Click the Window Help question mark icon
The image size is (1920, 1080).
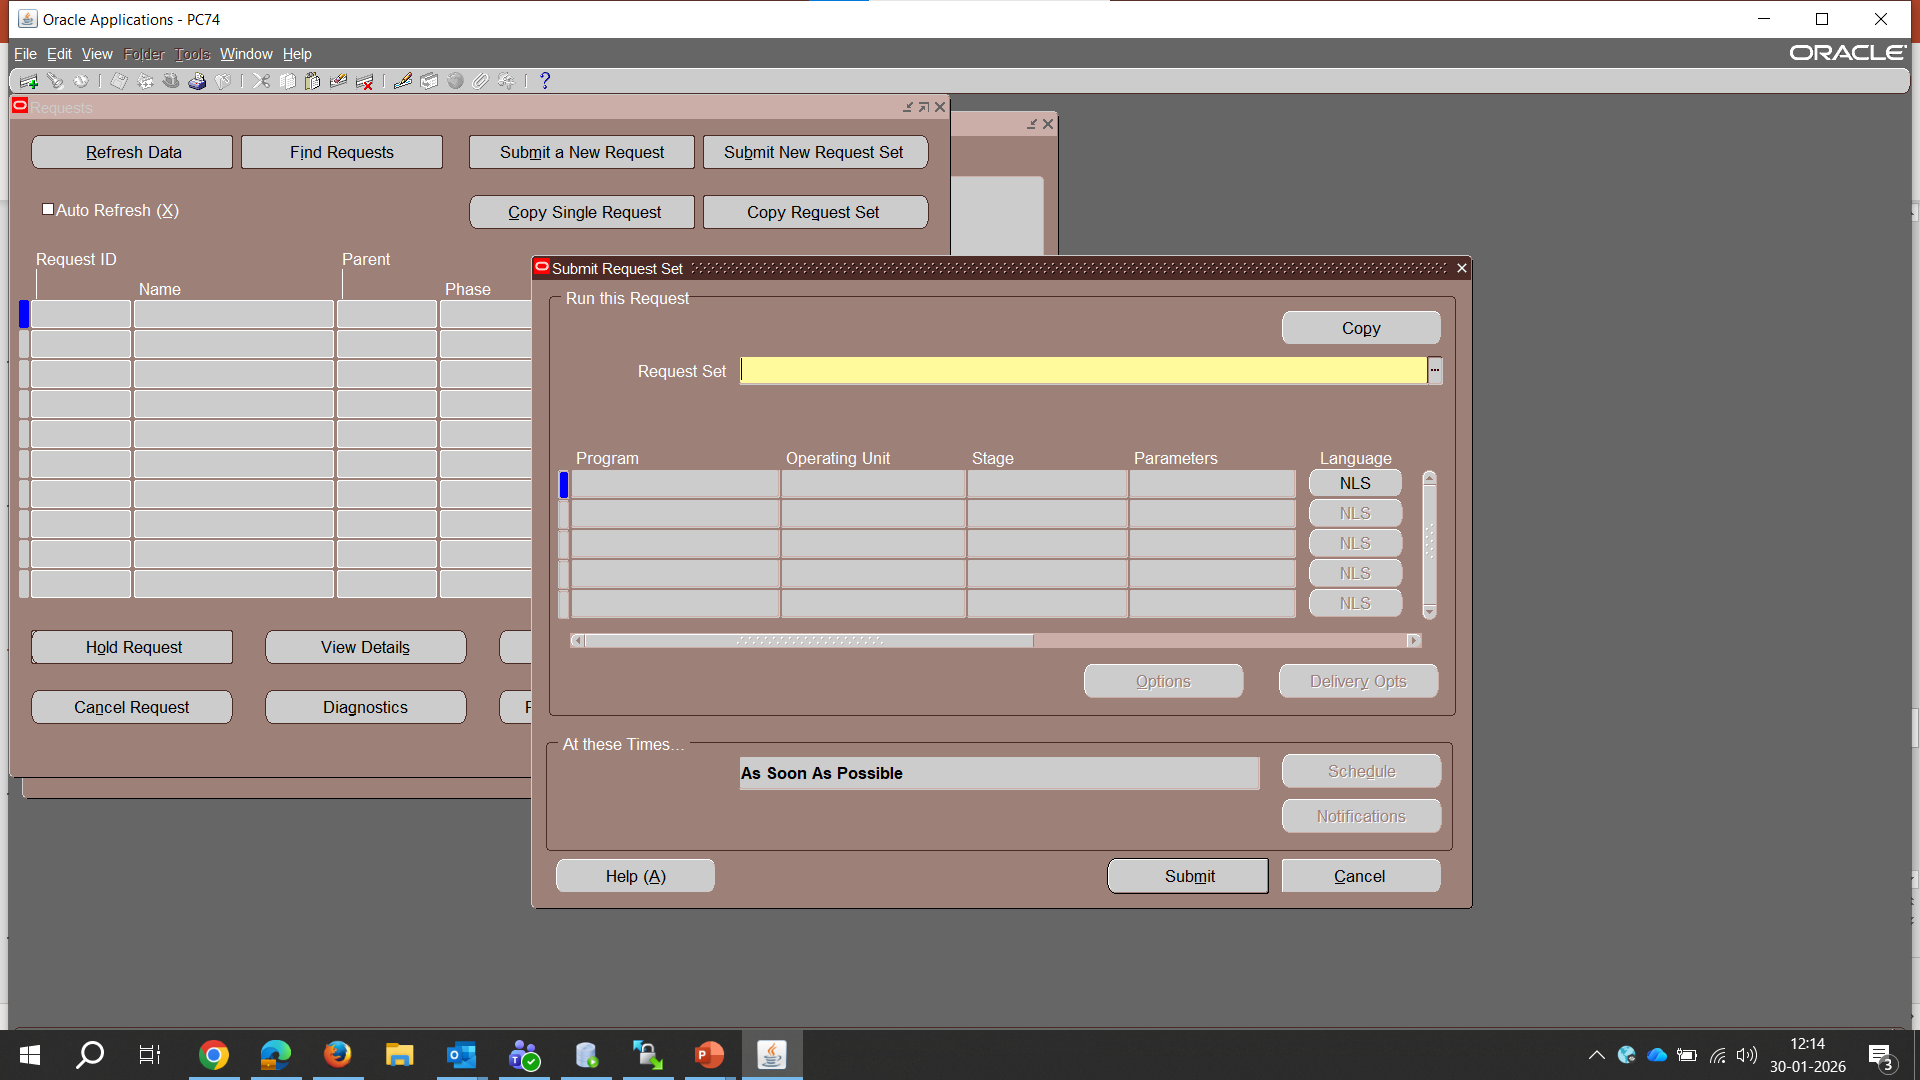[545, 81]
